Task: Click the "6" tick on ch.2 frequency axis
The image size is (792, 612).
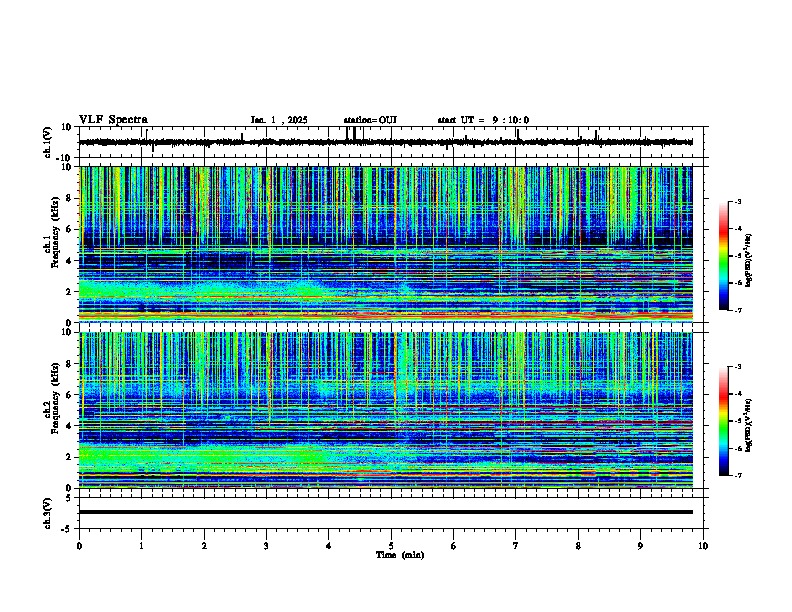Action: point(70,395)
